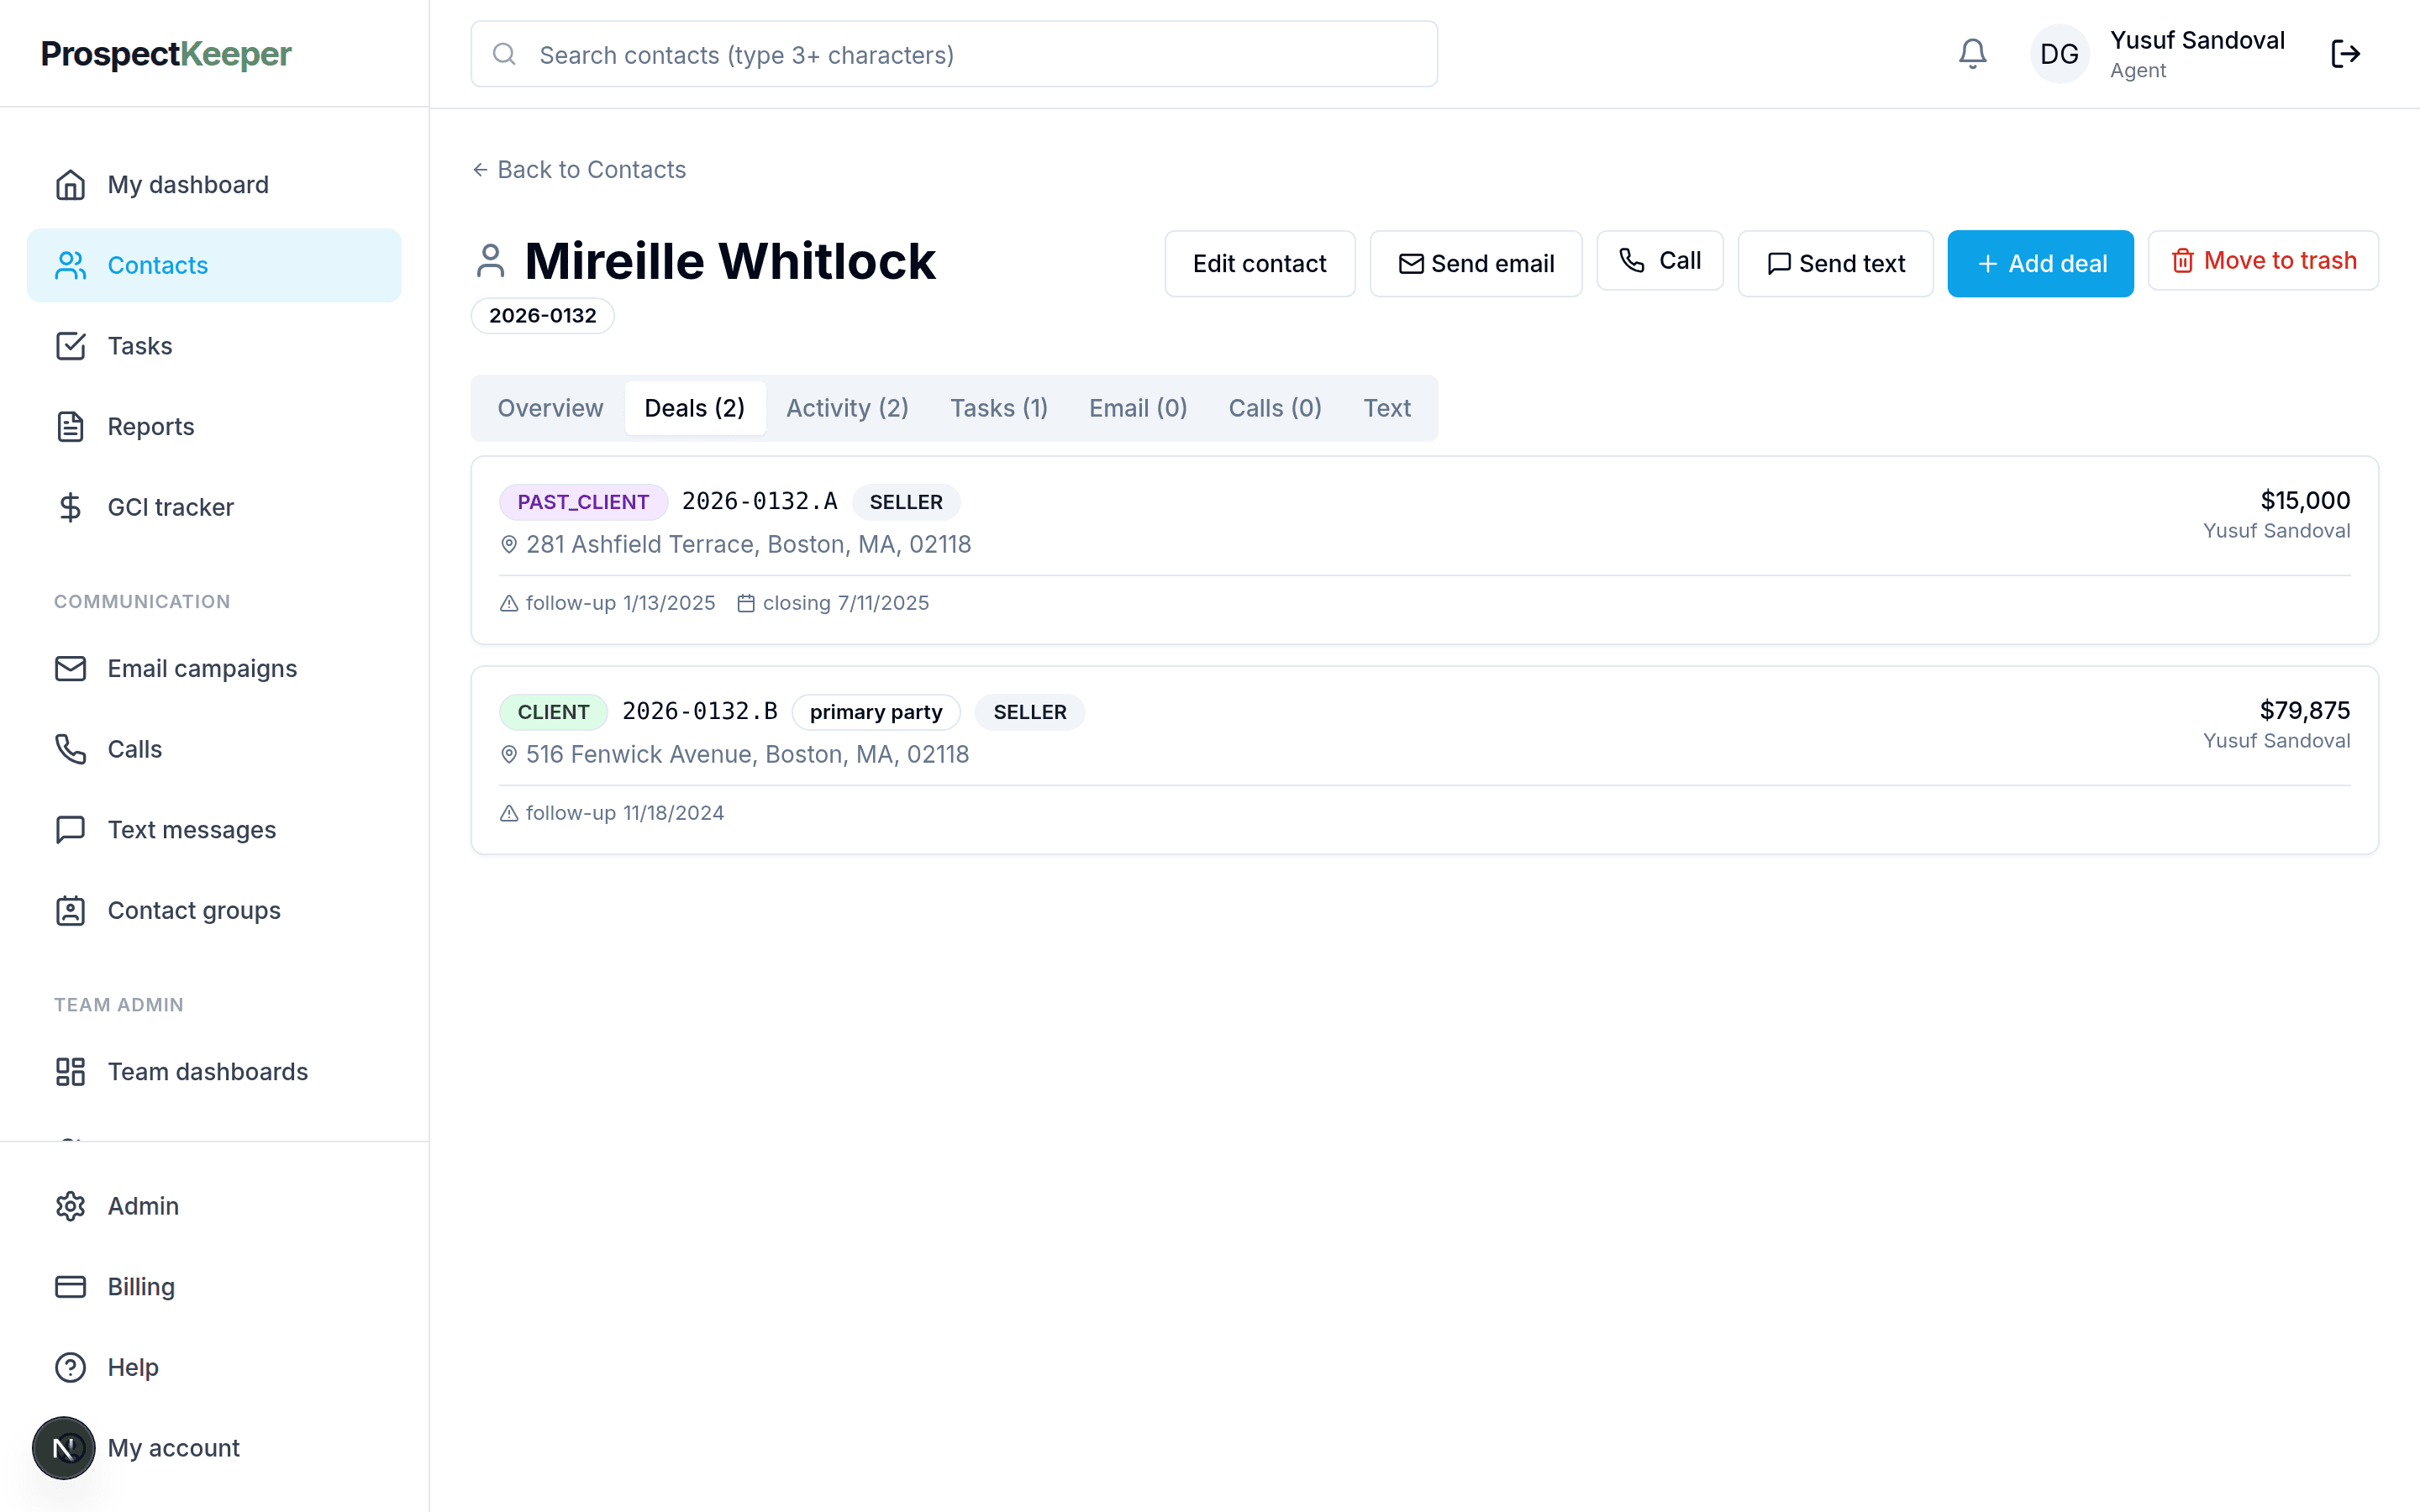The image size is (2420, 1512).
Task: Switch to the Email (0) tab
Action: [x=1138, y=408]
